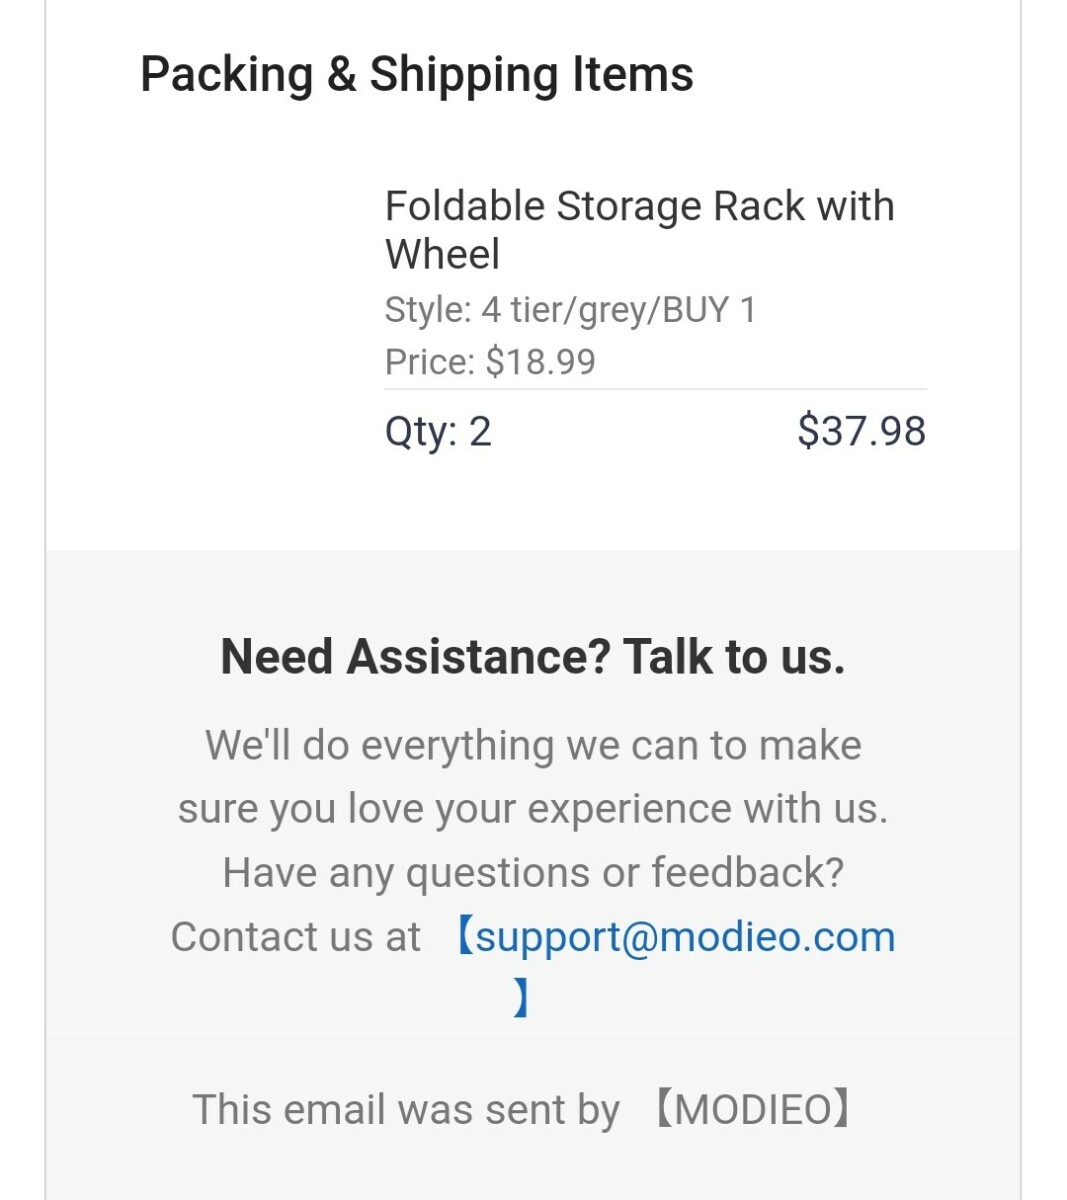
Task: Click the closing bracket below the support email
Action: click(521, 998)
